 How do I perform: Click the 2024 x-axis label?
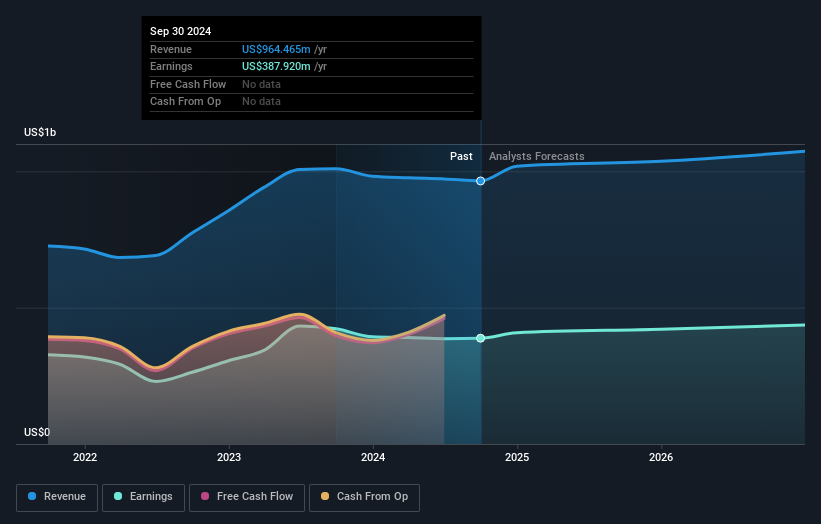coord(373,457)
